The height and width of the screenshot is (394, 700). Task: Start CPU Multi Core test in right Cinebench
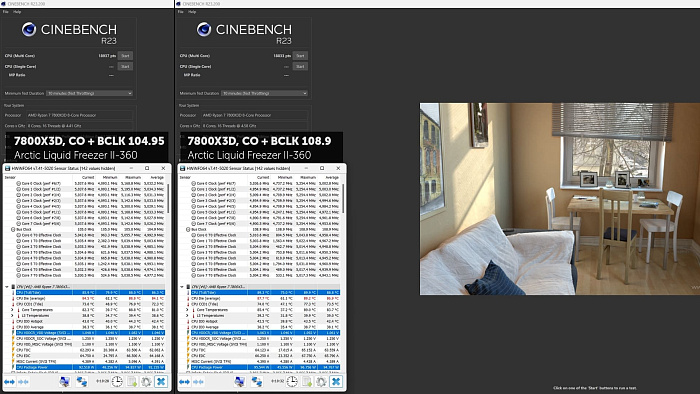[x=300, y=56]
